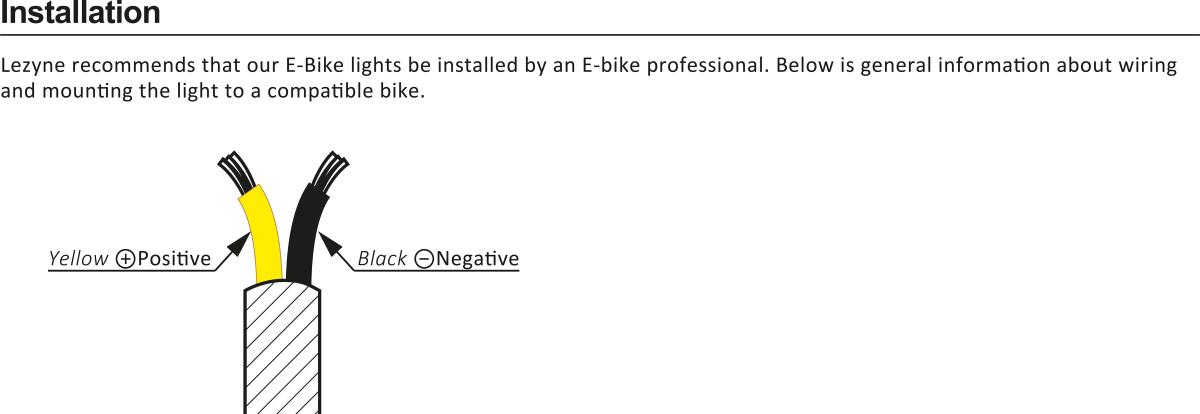Click the circled plus symbol by Positive

pyautogui.click(x=126, y=259)
